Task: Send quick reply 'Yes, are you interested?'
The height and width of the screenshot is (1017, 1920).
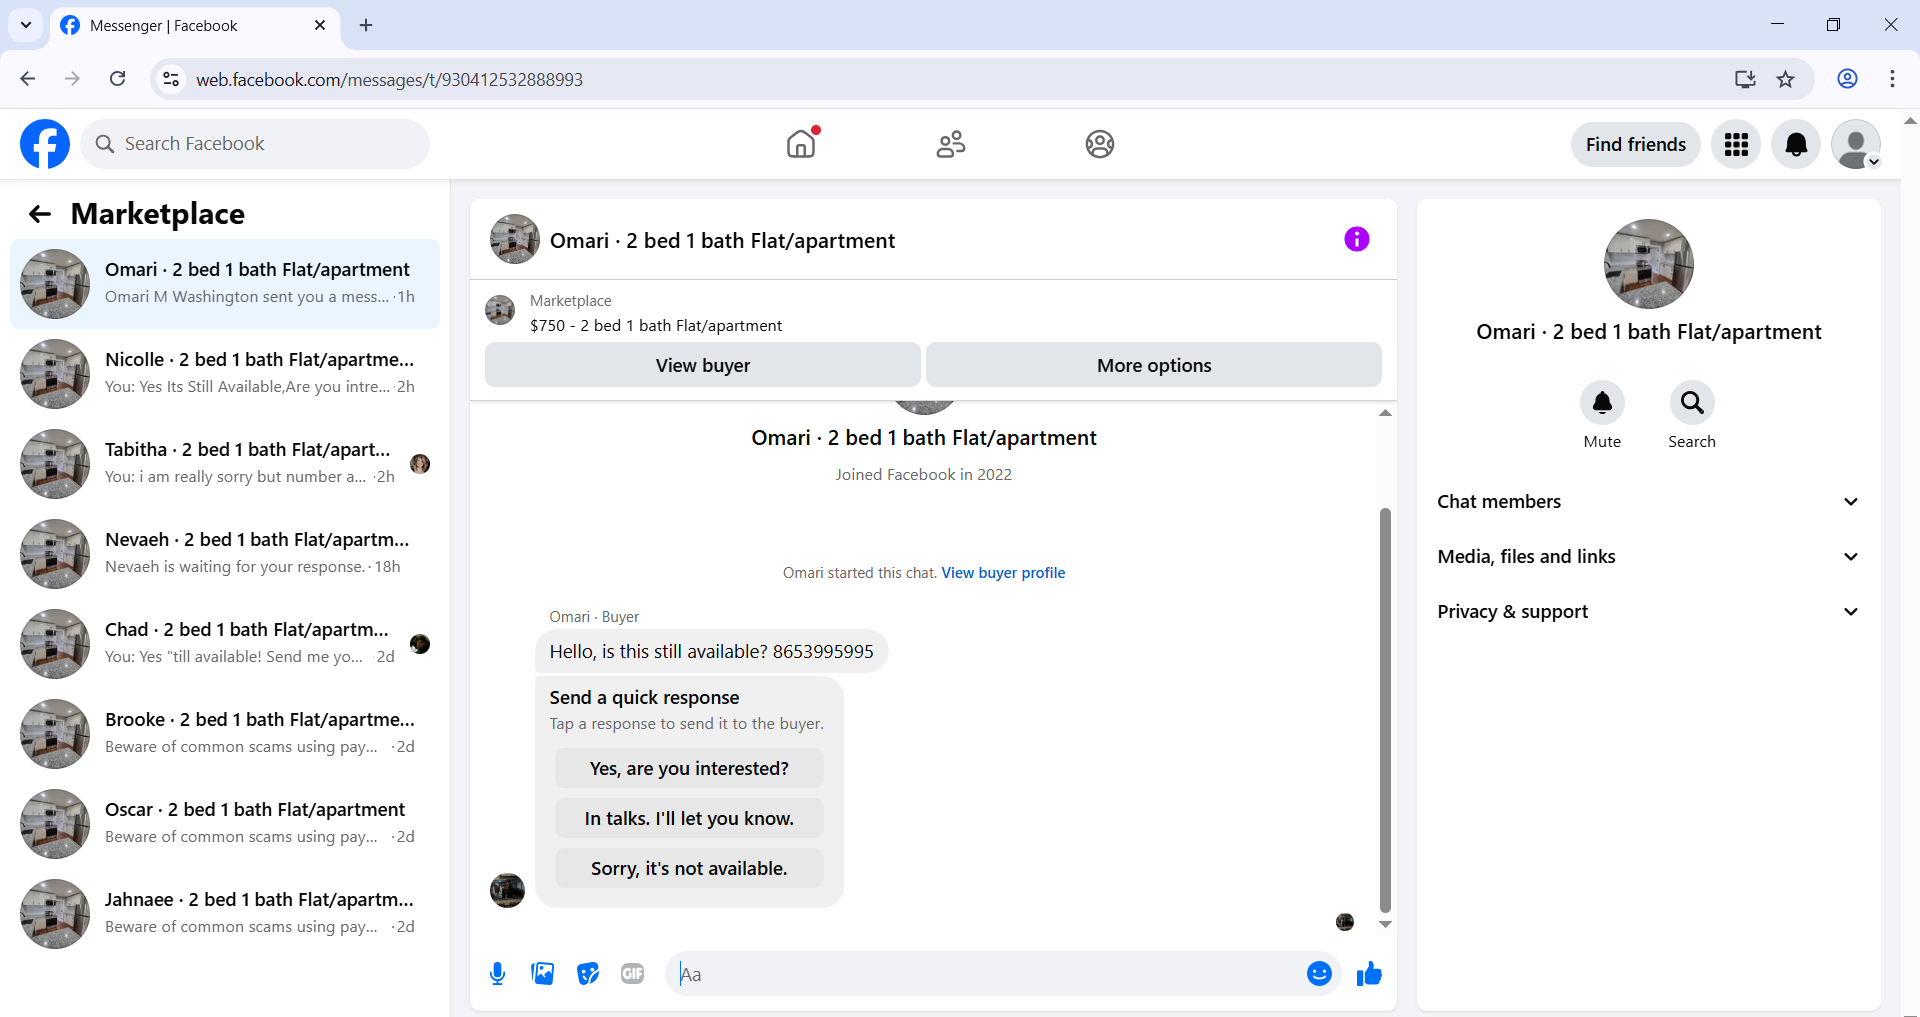Action: tap(689, 769)
